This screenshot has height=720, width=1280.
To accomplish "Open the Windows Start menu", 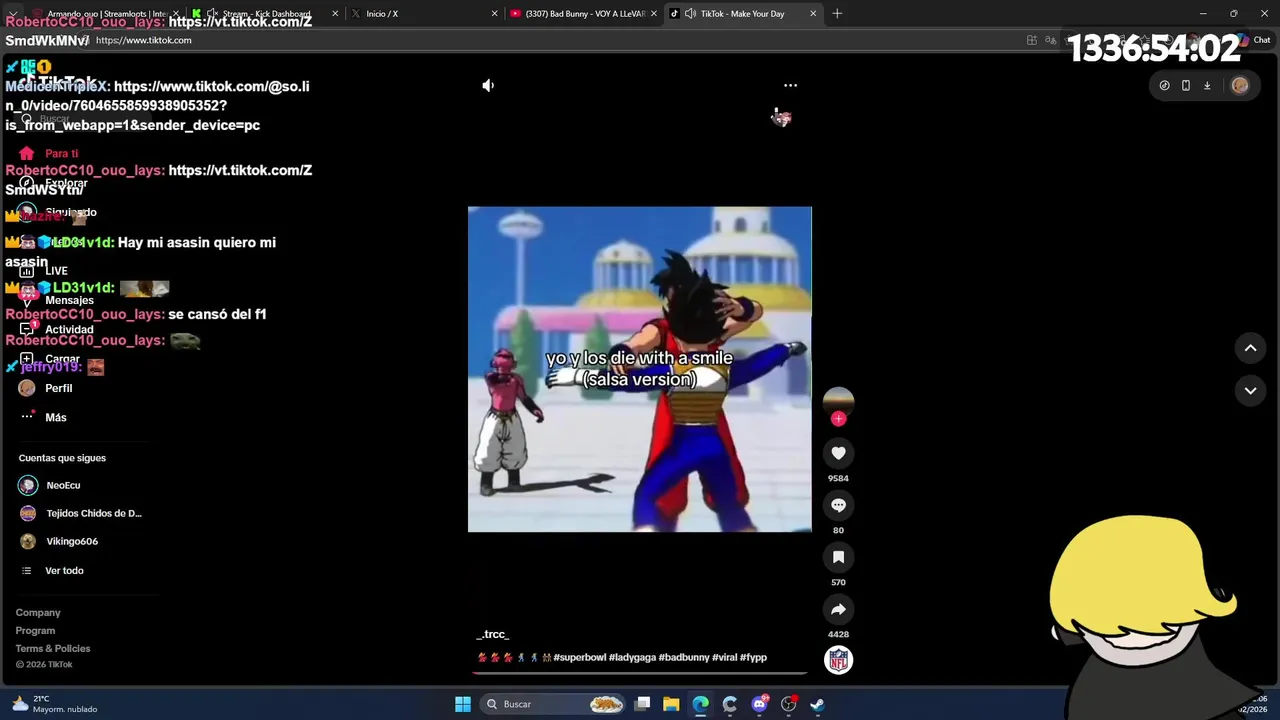I will pyautogui.click(x=463, y=704).
